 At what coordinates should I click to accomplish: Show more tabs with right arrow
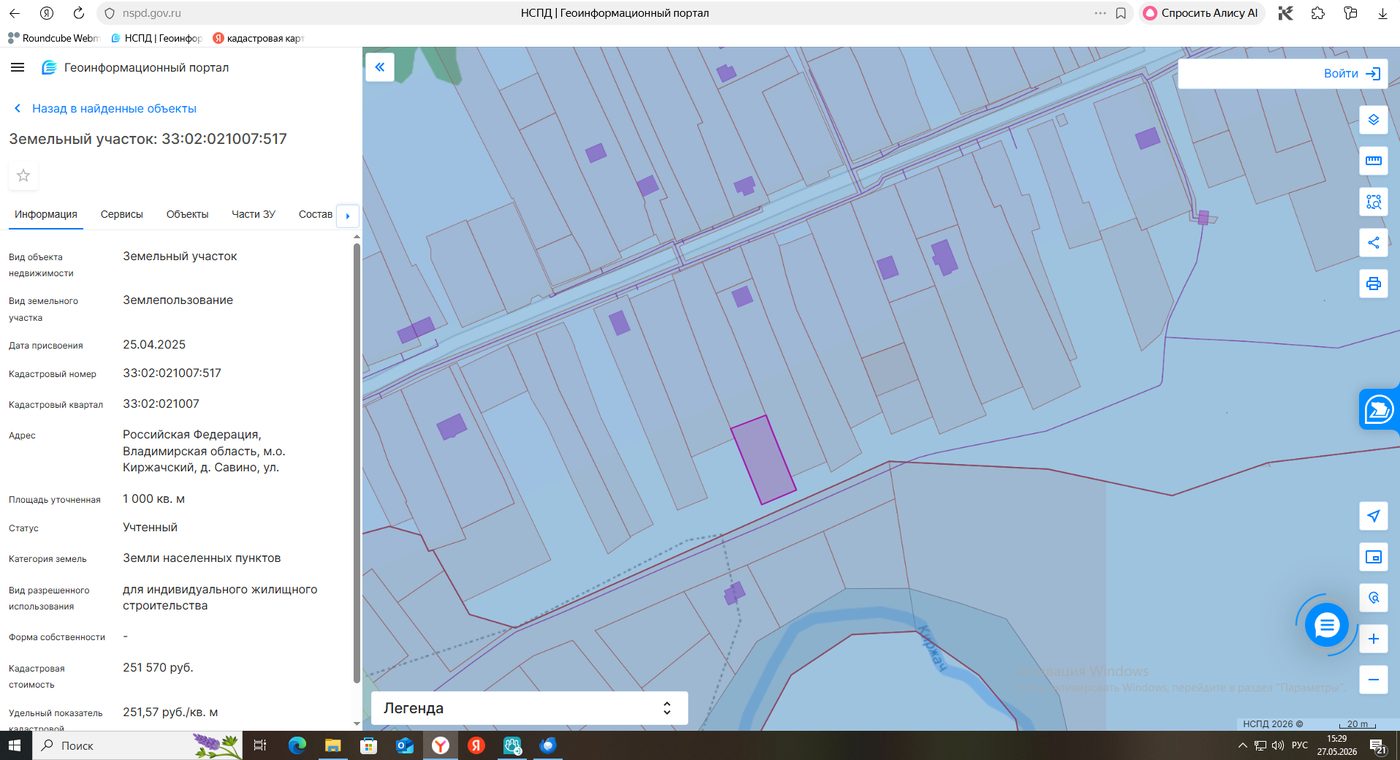point(347,215)
